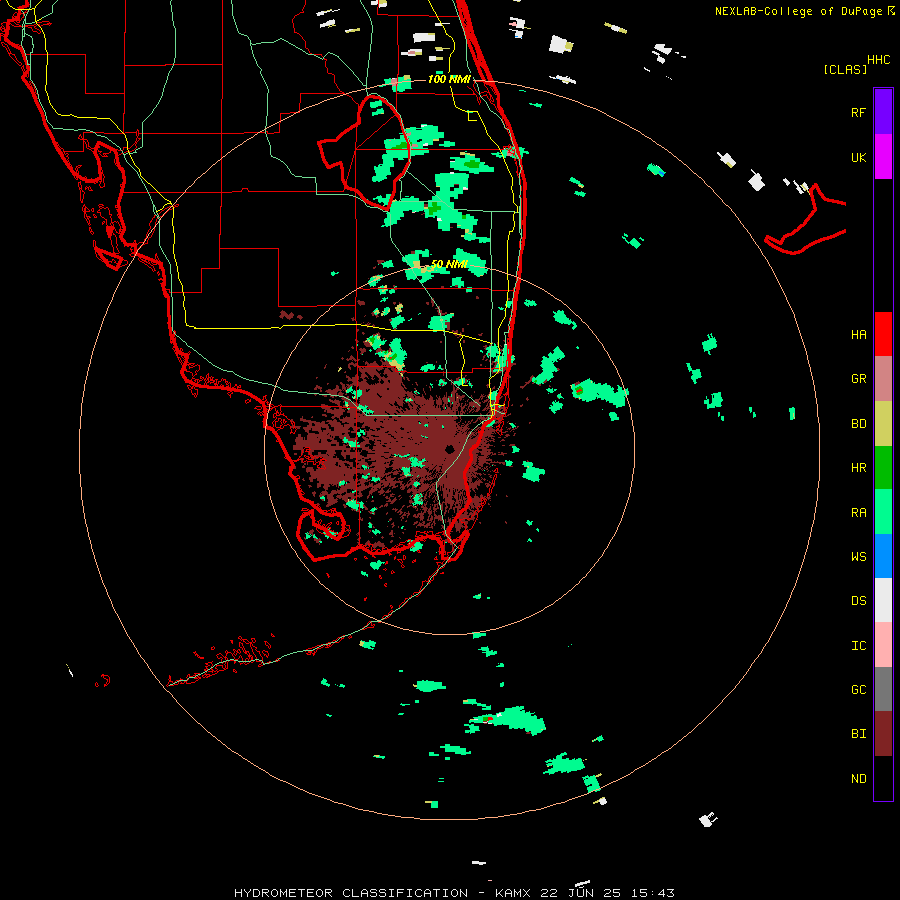Image resolution: width=900 pixels, height=900 pixels.
Task: Click the 'RA' legend label
Action: click(x=858, y=513)
